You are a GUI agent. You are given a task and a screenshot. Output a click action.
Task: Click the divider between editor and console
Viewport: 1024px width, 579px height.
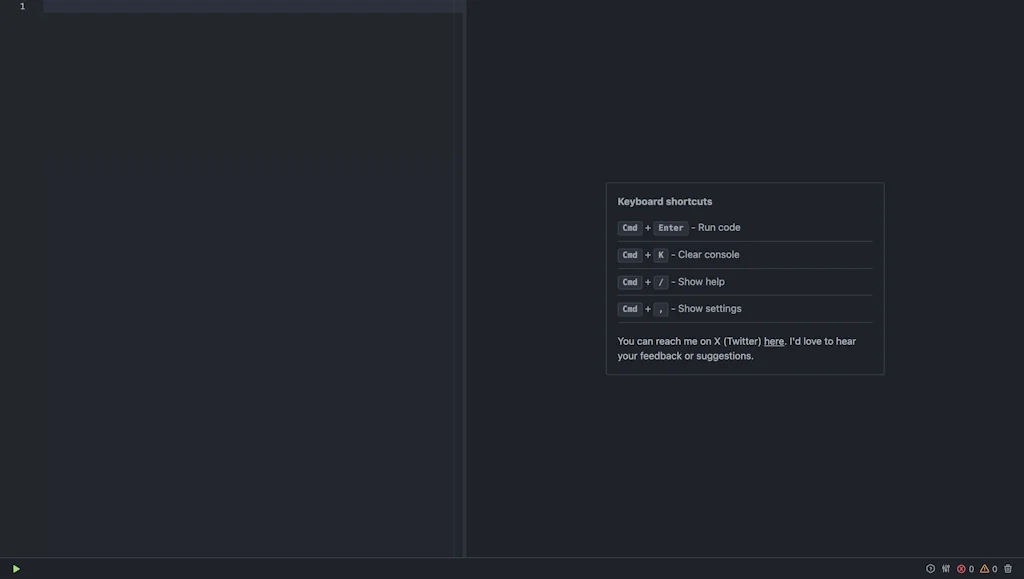(x=463, y=280)
